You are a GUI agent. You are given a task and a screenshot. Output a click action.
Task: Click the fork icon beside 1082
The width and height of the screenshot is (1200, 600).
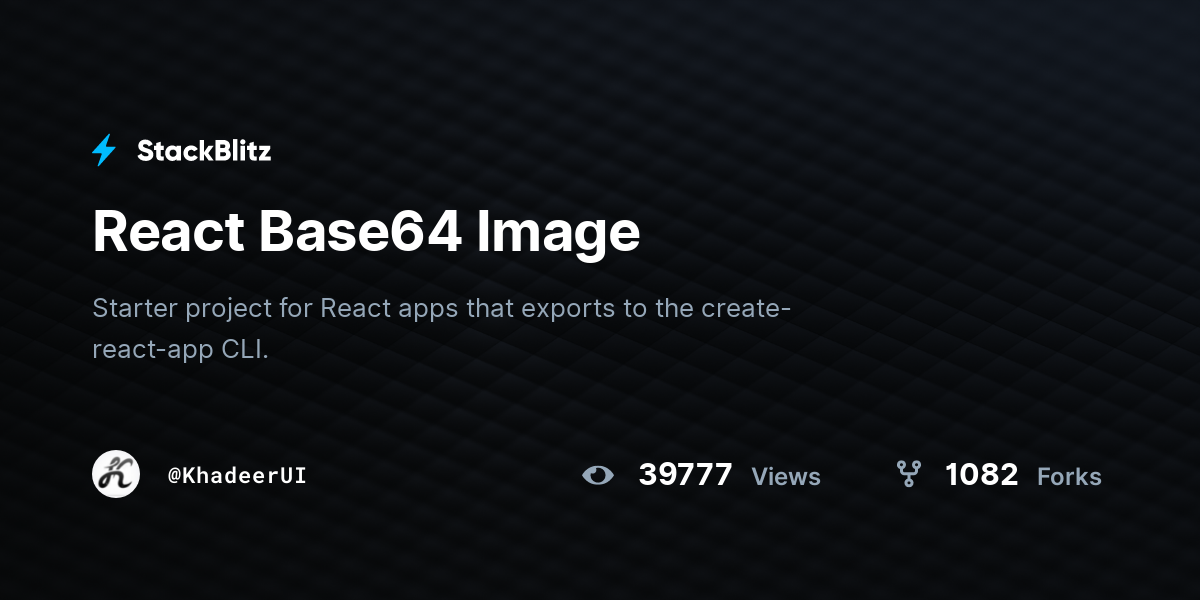click(908, 474)
